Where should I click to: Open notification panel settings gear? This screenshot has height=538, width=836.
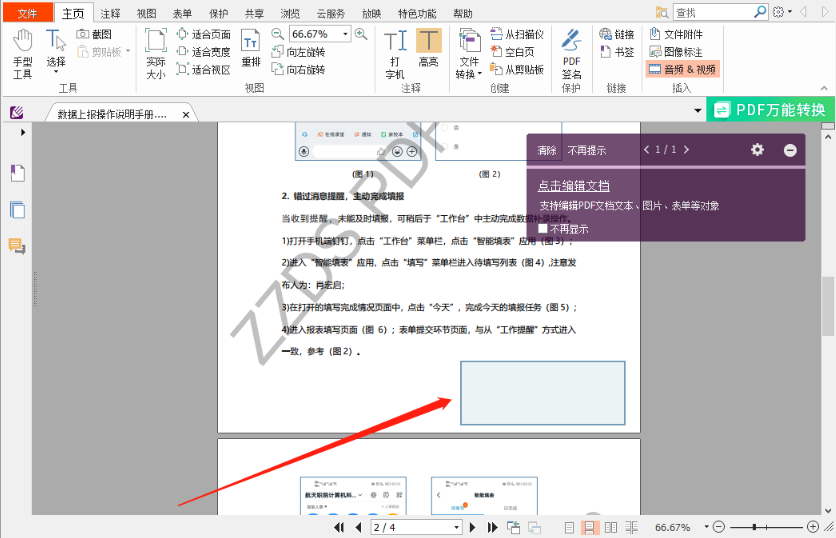tap(757, 150)
